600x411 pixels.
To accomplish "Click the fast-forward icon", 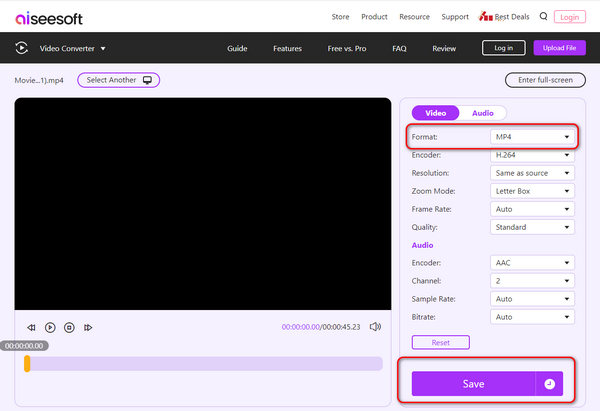I will (x=88, y=327).
